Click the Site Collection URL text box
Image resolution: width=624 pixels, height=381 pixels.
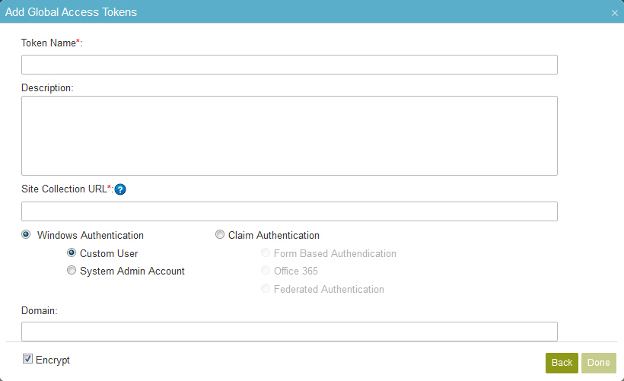(289, 211)
